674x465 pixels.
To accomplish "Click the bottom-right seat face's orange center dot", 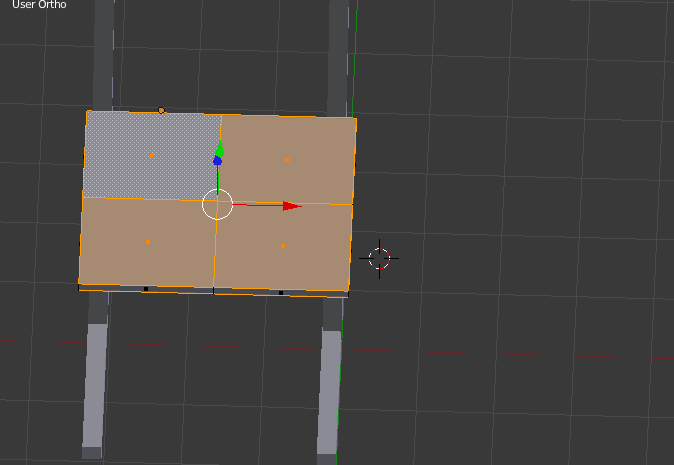I will 282,246.
